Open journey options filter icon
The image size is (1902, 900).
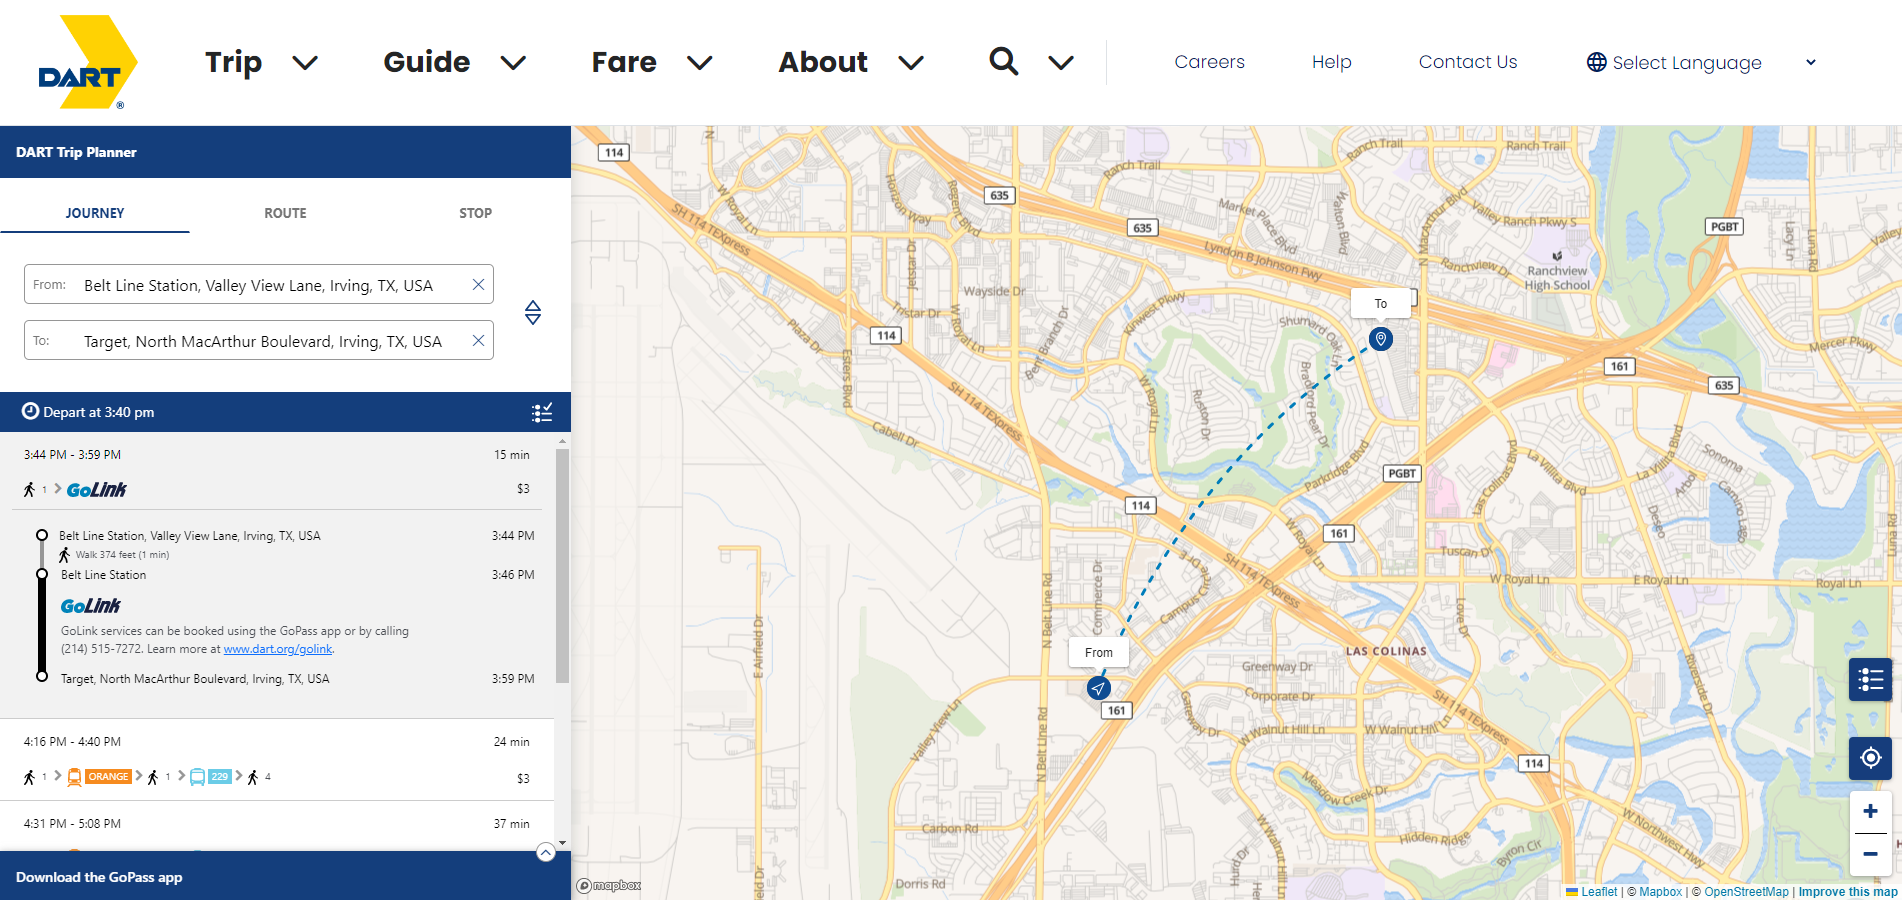[x=542, y=413]
